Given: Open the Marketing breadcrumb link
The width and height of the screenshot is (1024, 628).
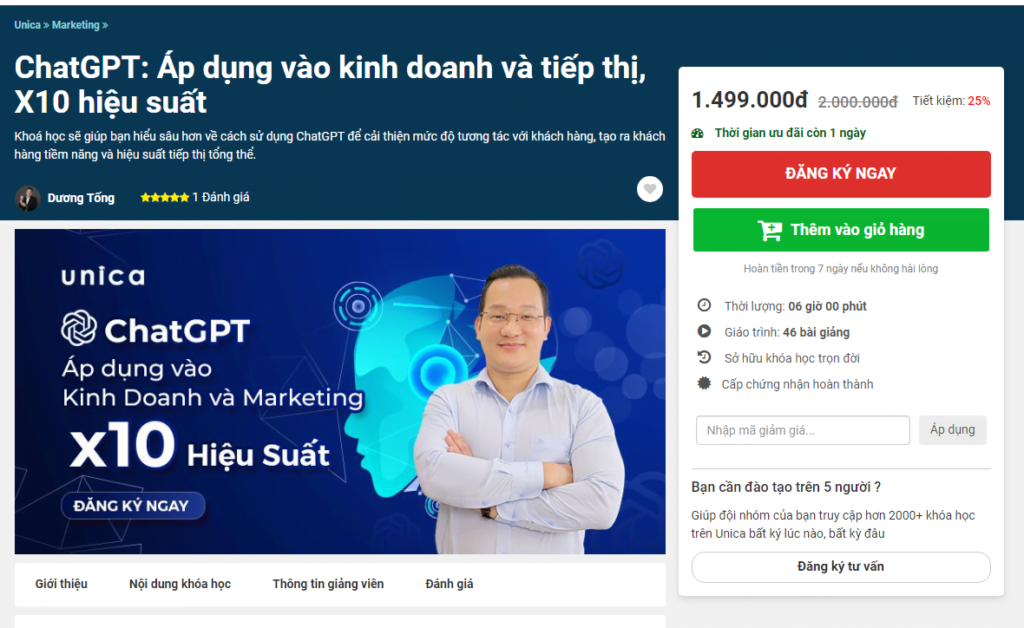Looking at the screenshot, I should pos(76,25).
